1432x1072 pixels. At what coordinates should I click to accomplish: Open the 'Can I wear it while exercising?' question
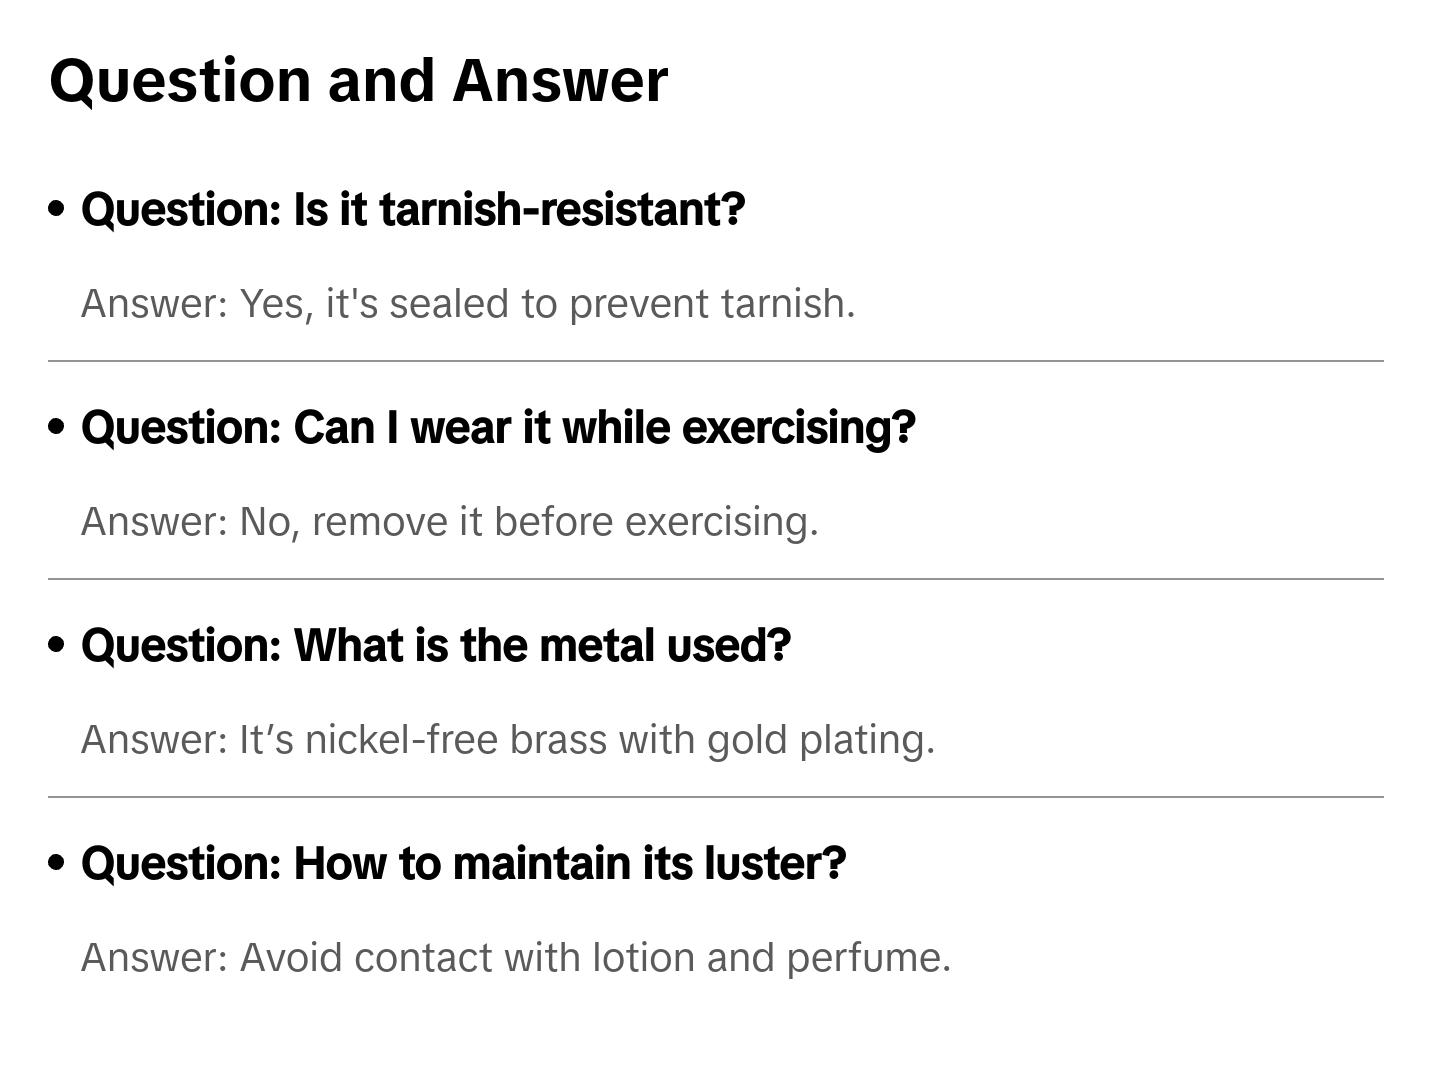498,428
